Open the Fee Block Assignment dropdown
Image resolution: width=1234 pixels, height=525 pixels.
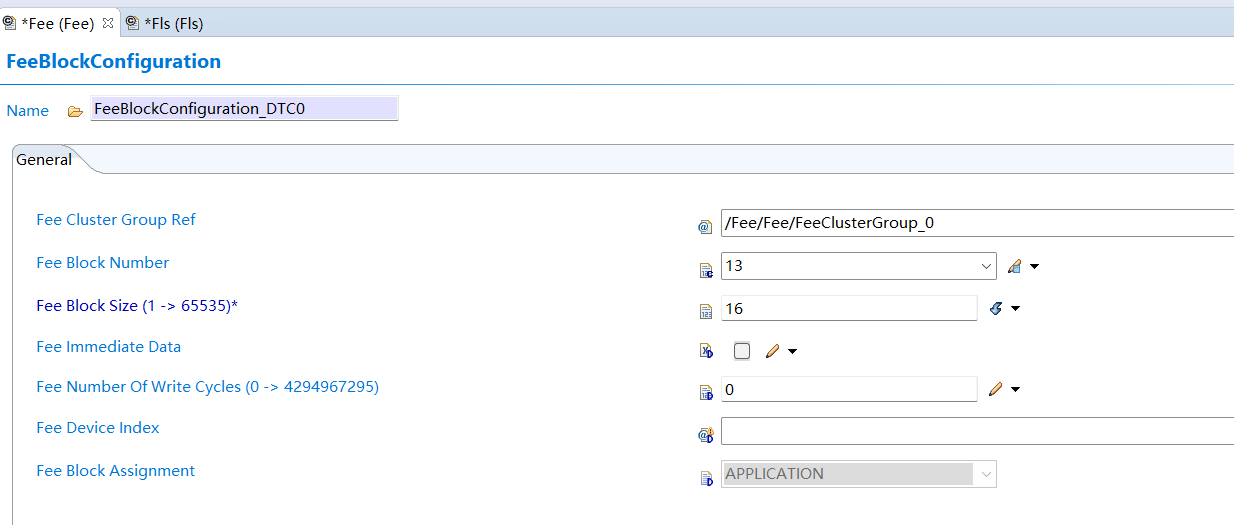(x=986, y=474)
